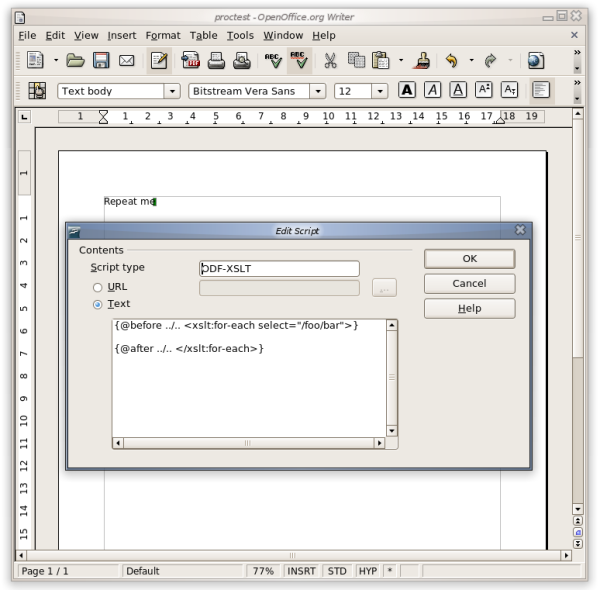Toggle the Edit File mode icon
The height and width of the screenshot is (590, 600).
coord(159,60)
